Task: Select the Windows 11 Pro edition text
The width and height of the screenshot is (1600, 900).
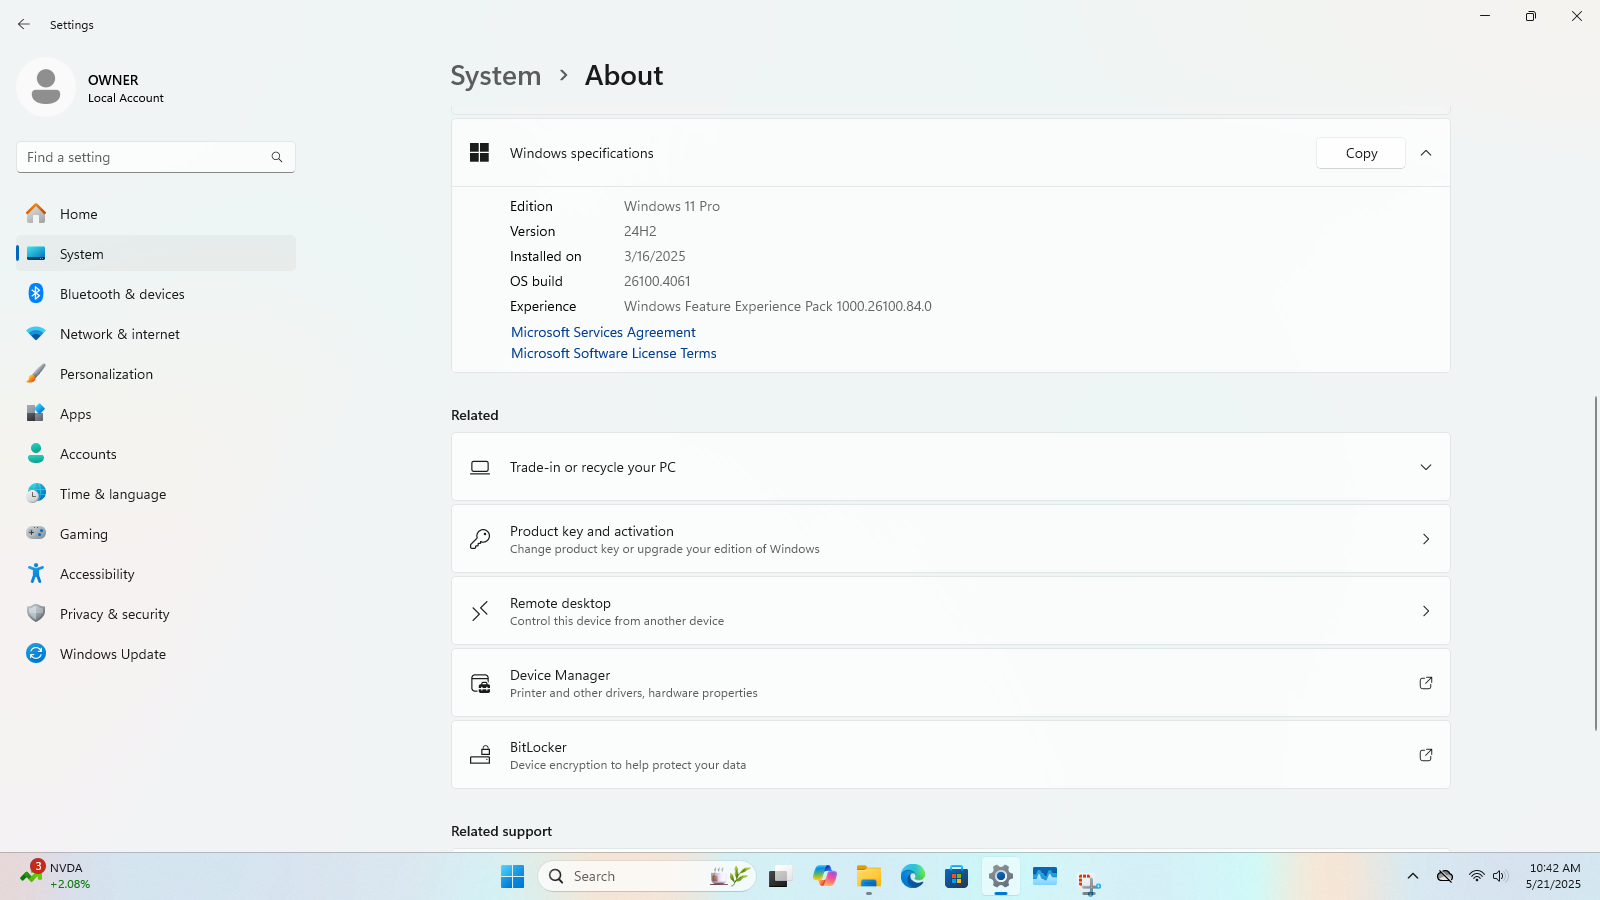Action: pos(672,206)
